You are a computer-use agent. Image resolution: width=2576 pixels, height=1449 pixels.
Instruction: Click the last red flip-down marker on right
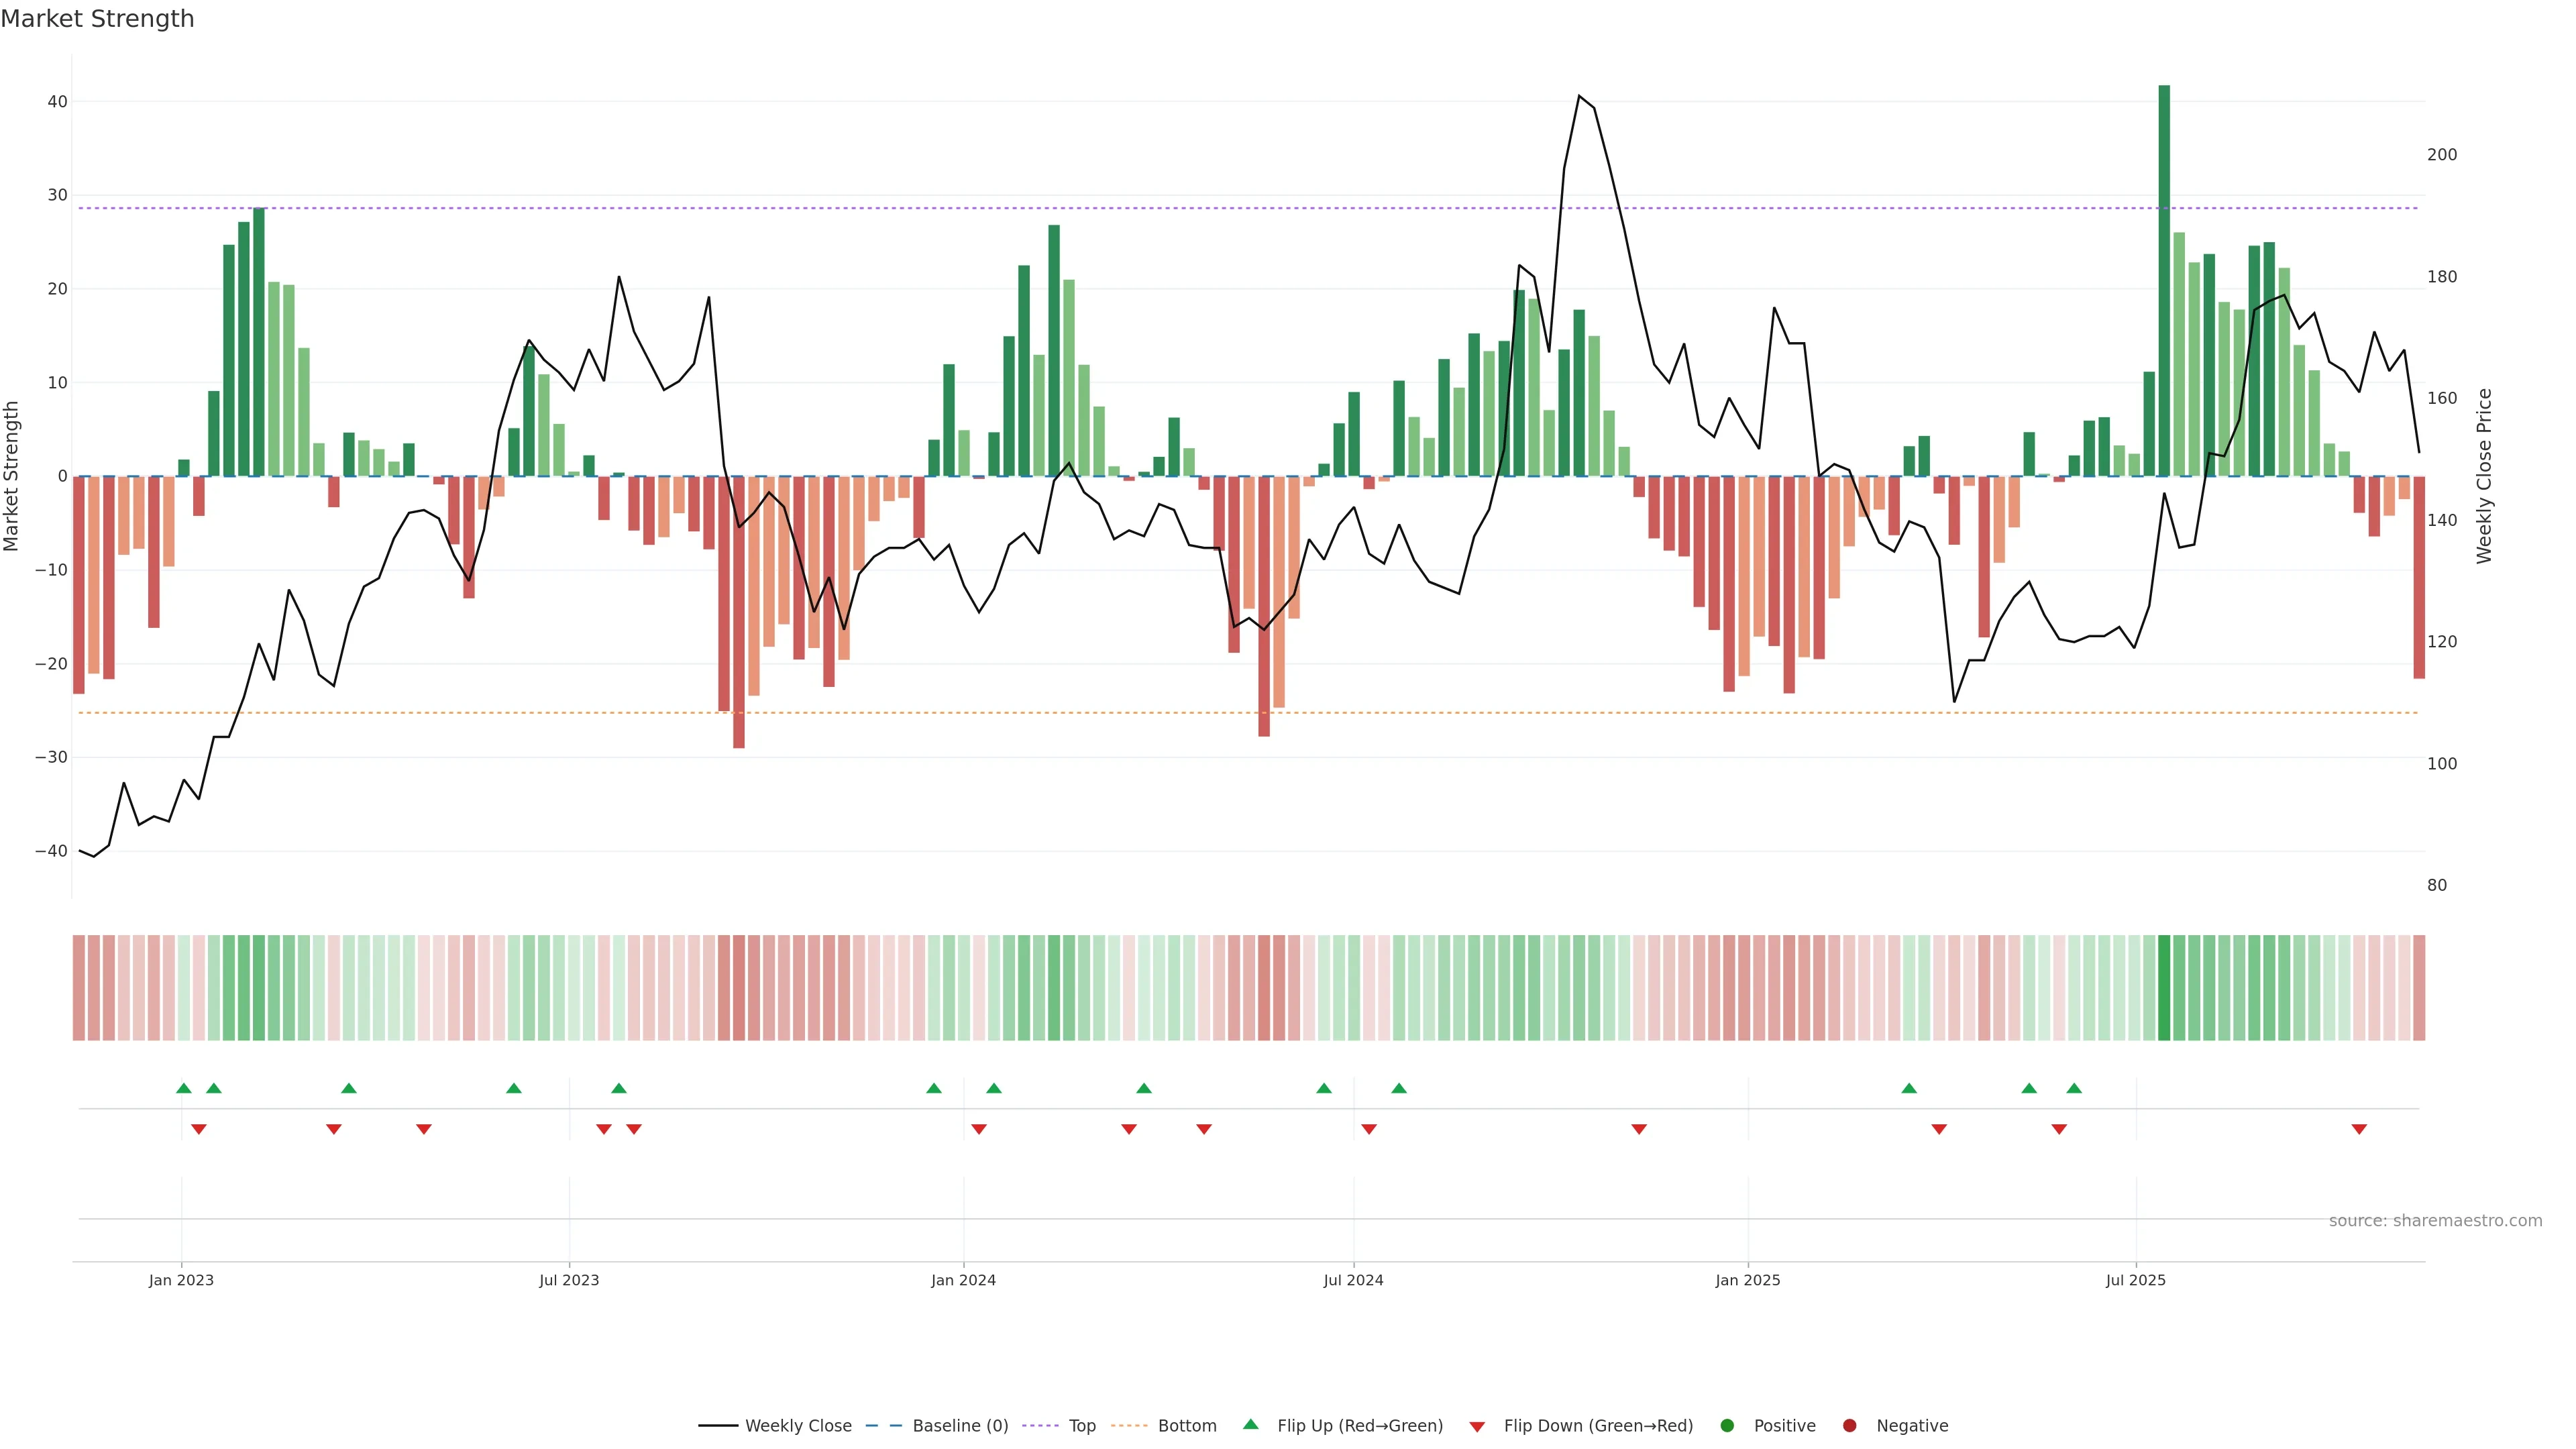point(2359,1129)
